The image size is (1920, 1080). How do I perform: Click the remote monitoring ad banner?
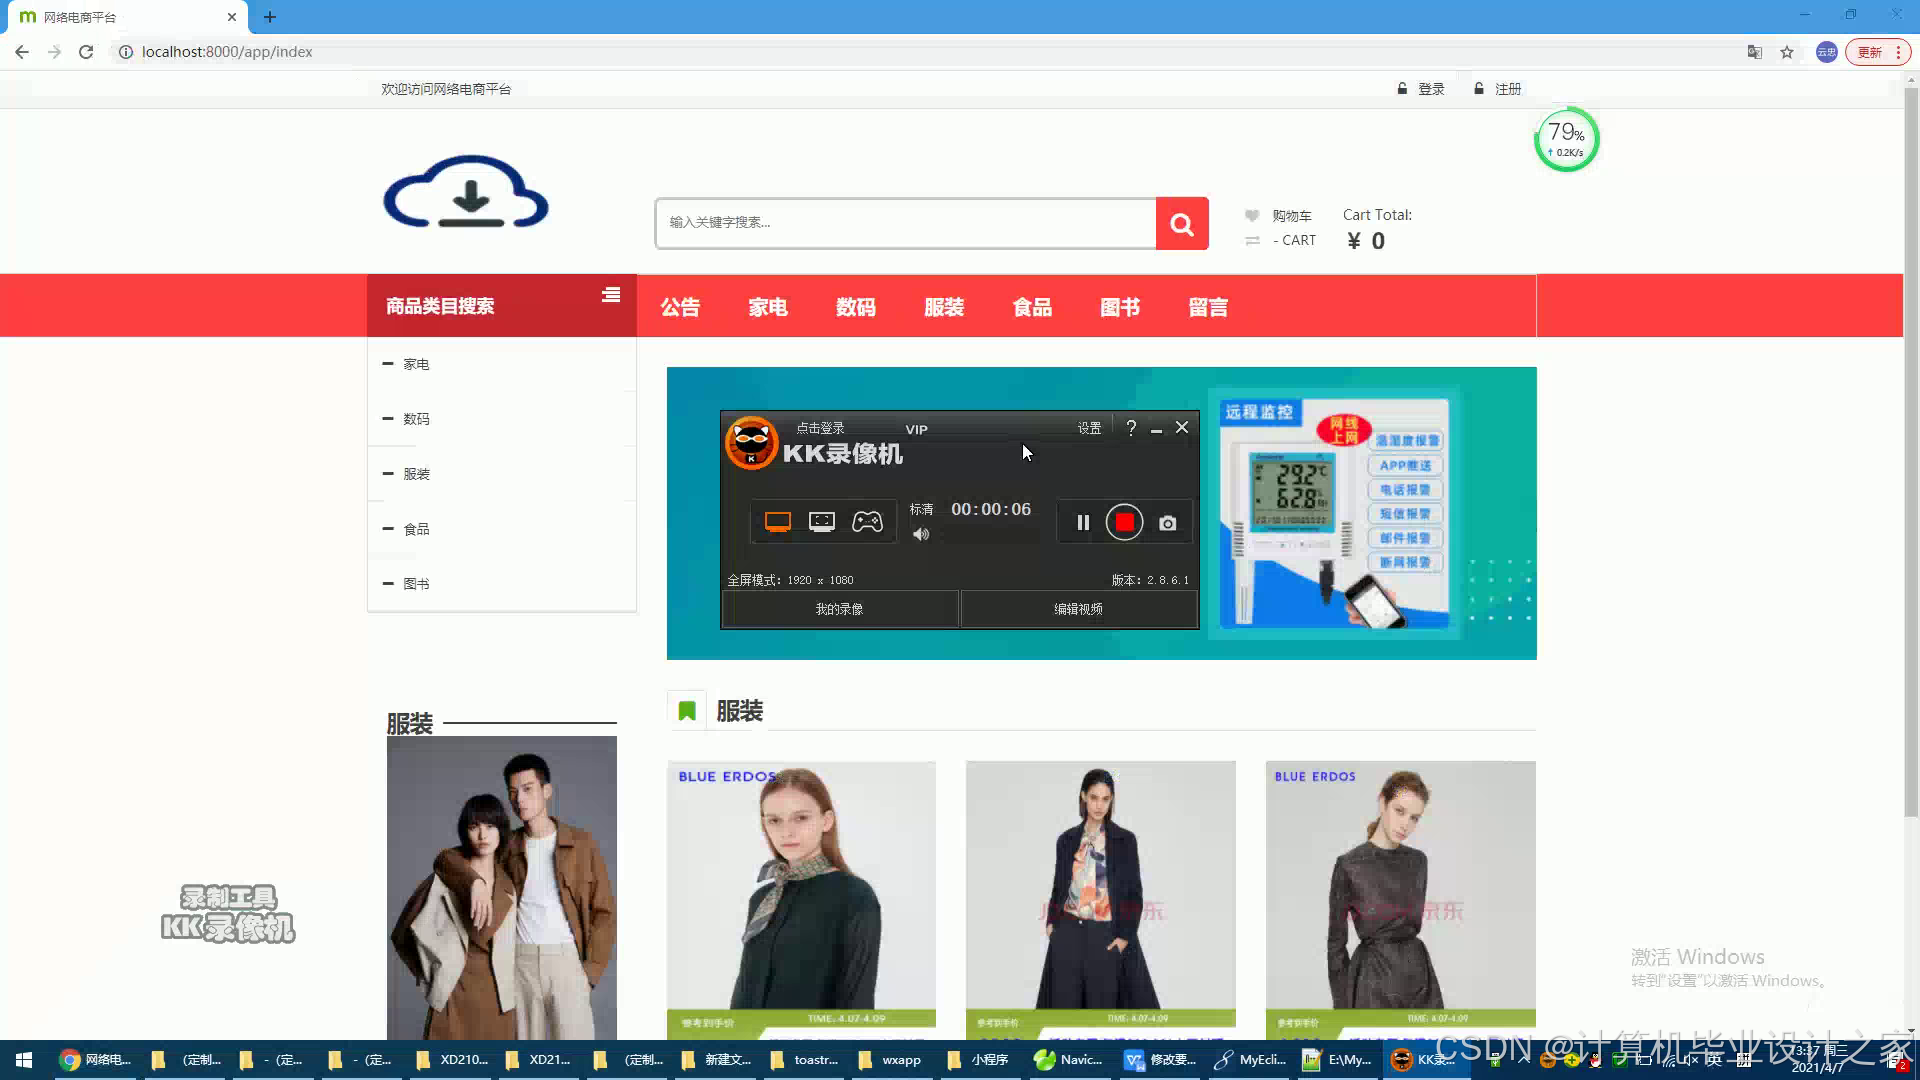1334,513
